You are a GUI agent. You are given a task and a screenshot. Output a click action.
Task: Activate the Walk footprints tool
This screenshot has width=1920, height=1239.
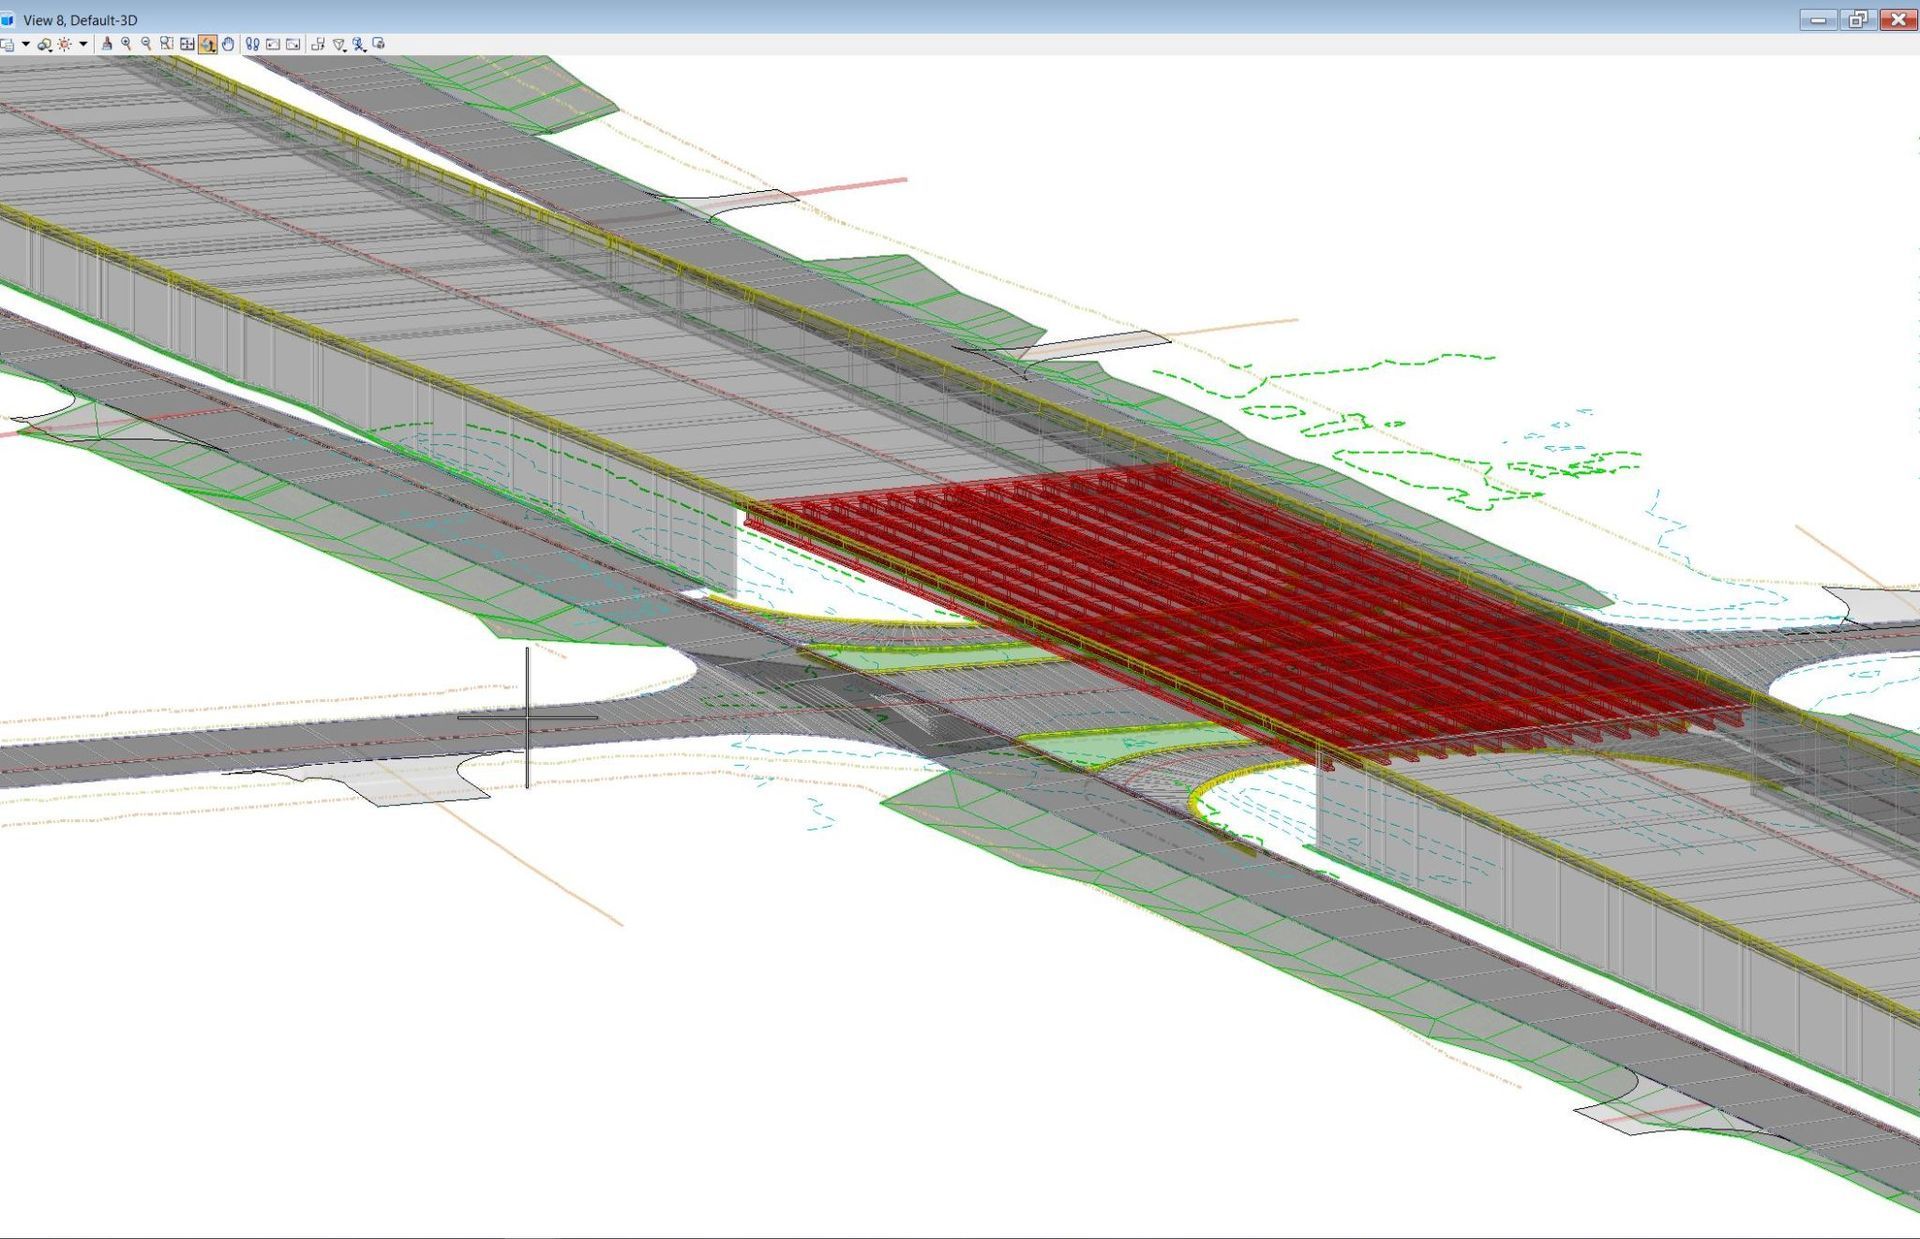(x=252, y=44)
